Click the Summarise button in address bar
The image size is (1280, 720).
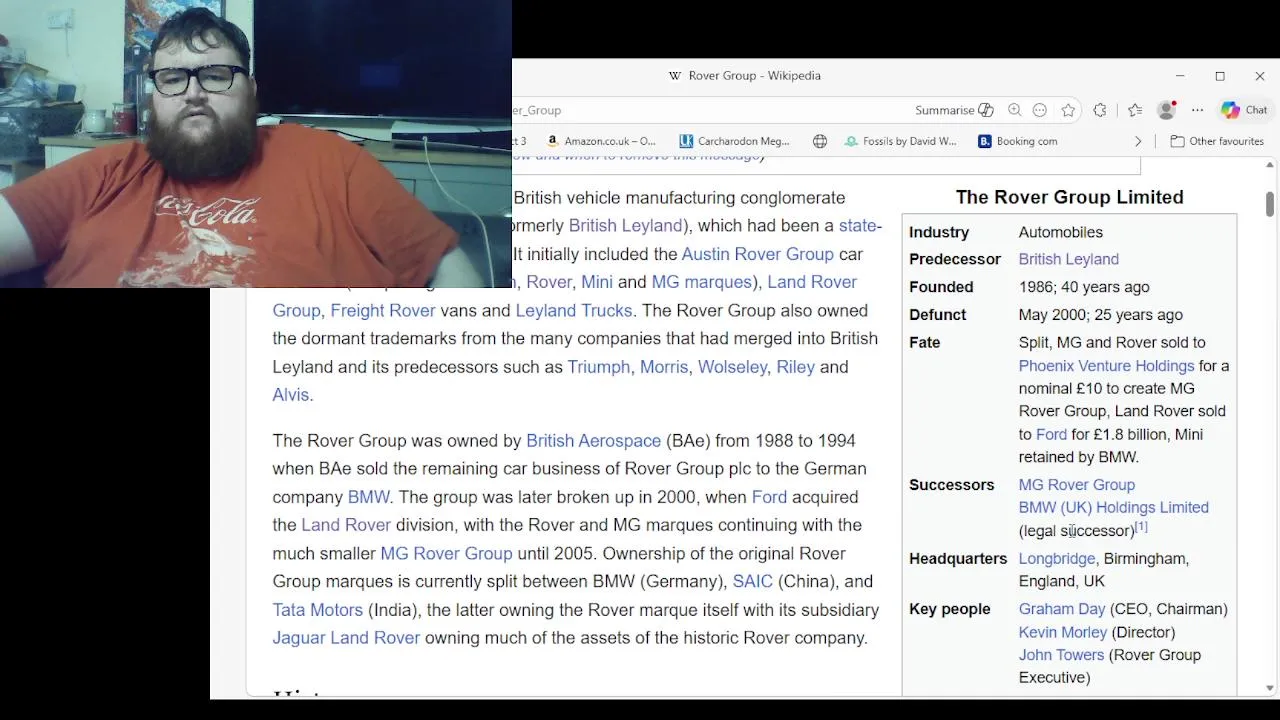(x=953, y=110)
